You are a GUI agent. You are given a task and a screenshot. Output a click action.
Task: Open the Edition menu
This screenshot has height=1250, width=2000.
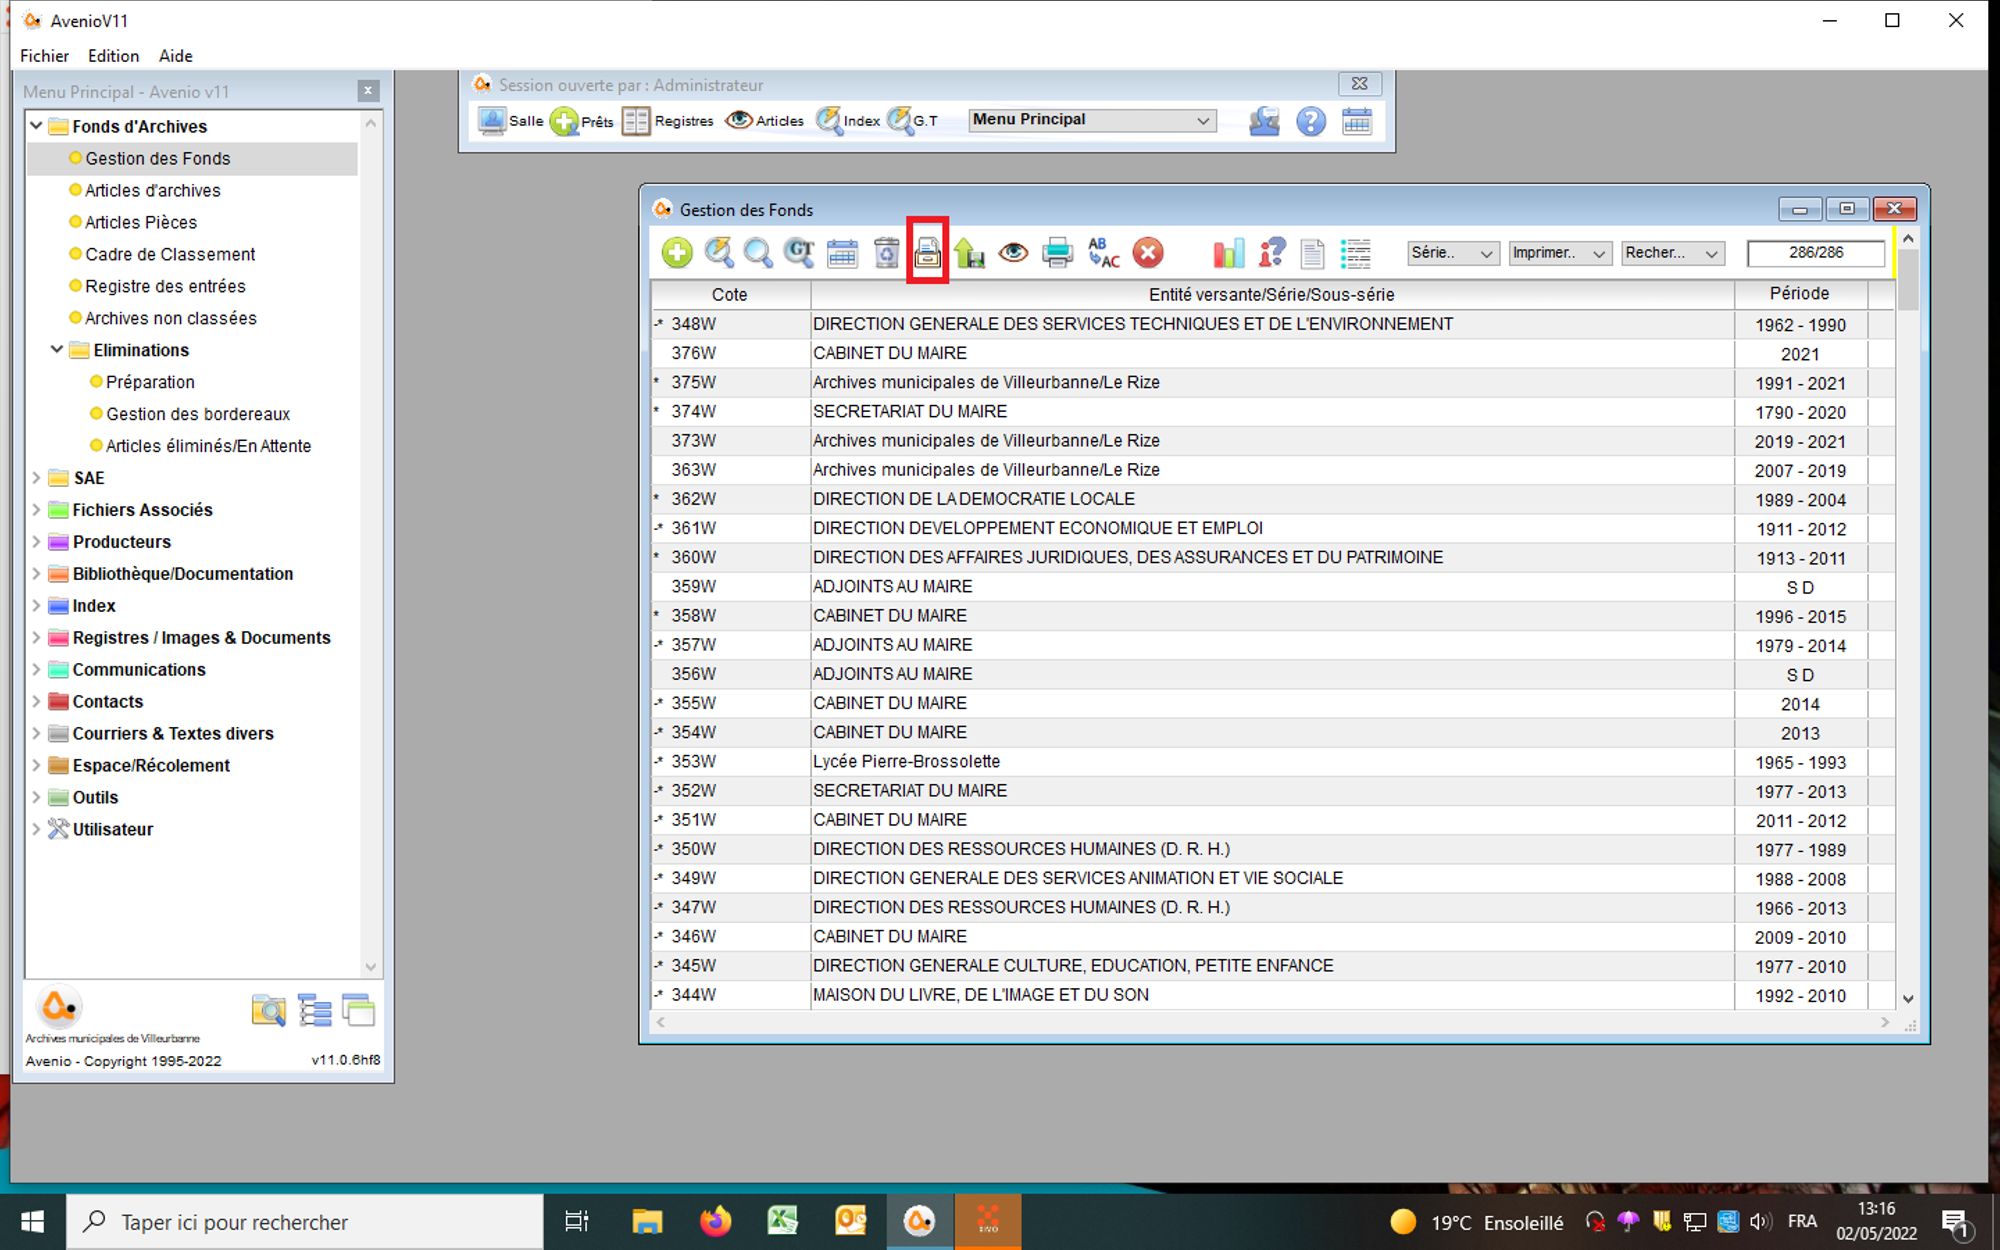pos(113,56)
